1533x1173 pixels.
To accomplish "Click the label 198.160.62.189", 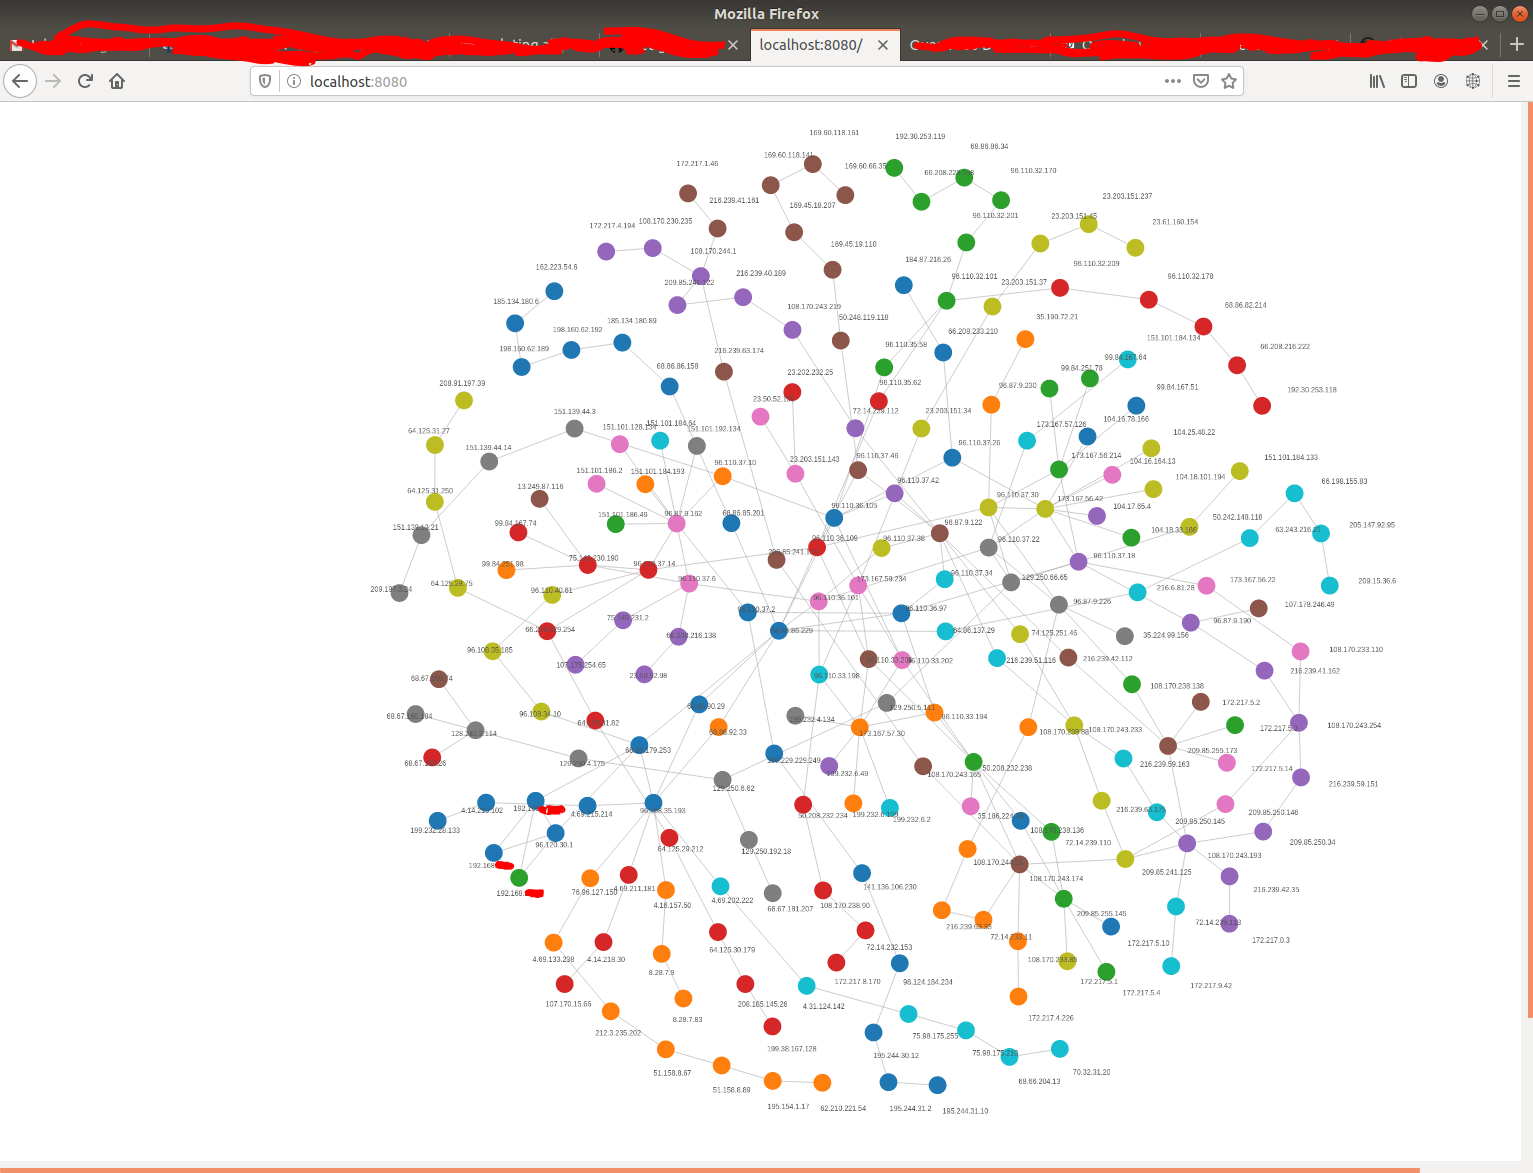I will [x=524, y=350].
